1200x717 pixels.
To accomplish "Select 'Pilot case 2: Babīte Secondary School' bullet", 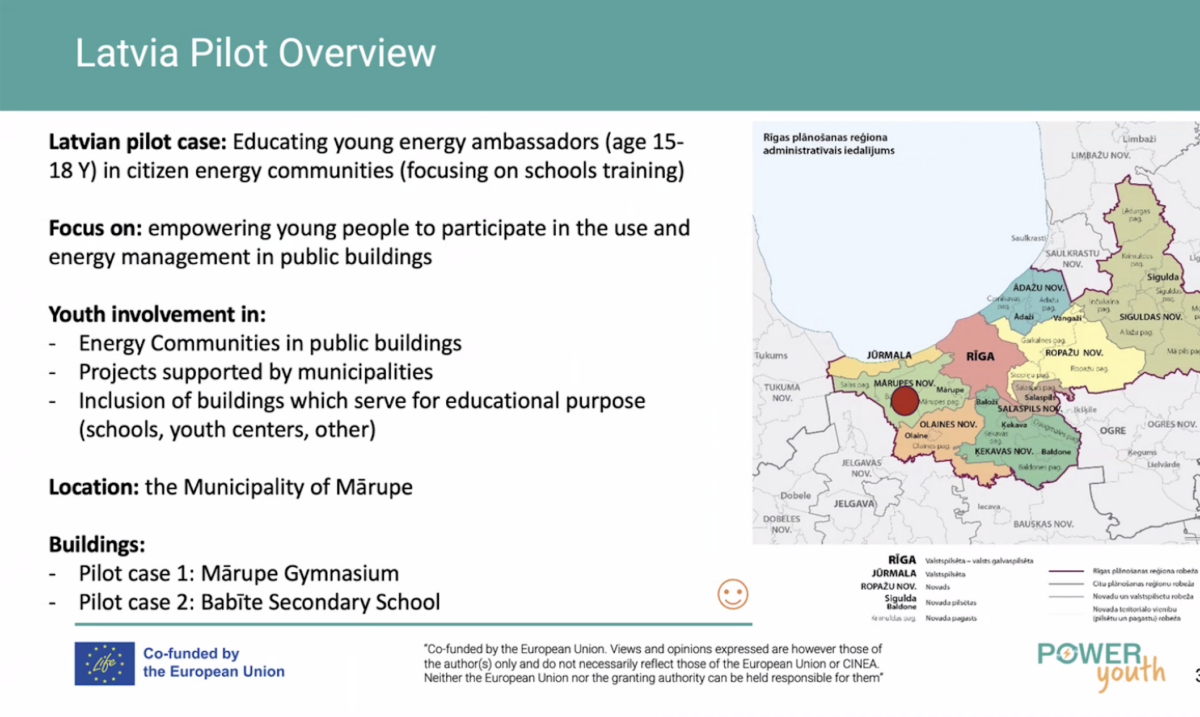I will point(258,602).
